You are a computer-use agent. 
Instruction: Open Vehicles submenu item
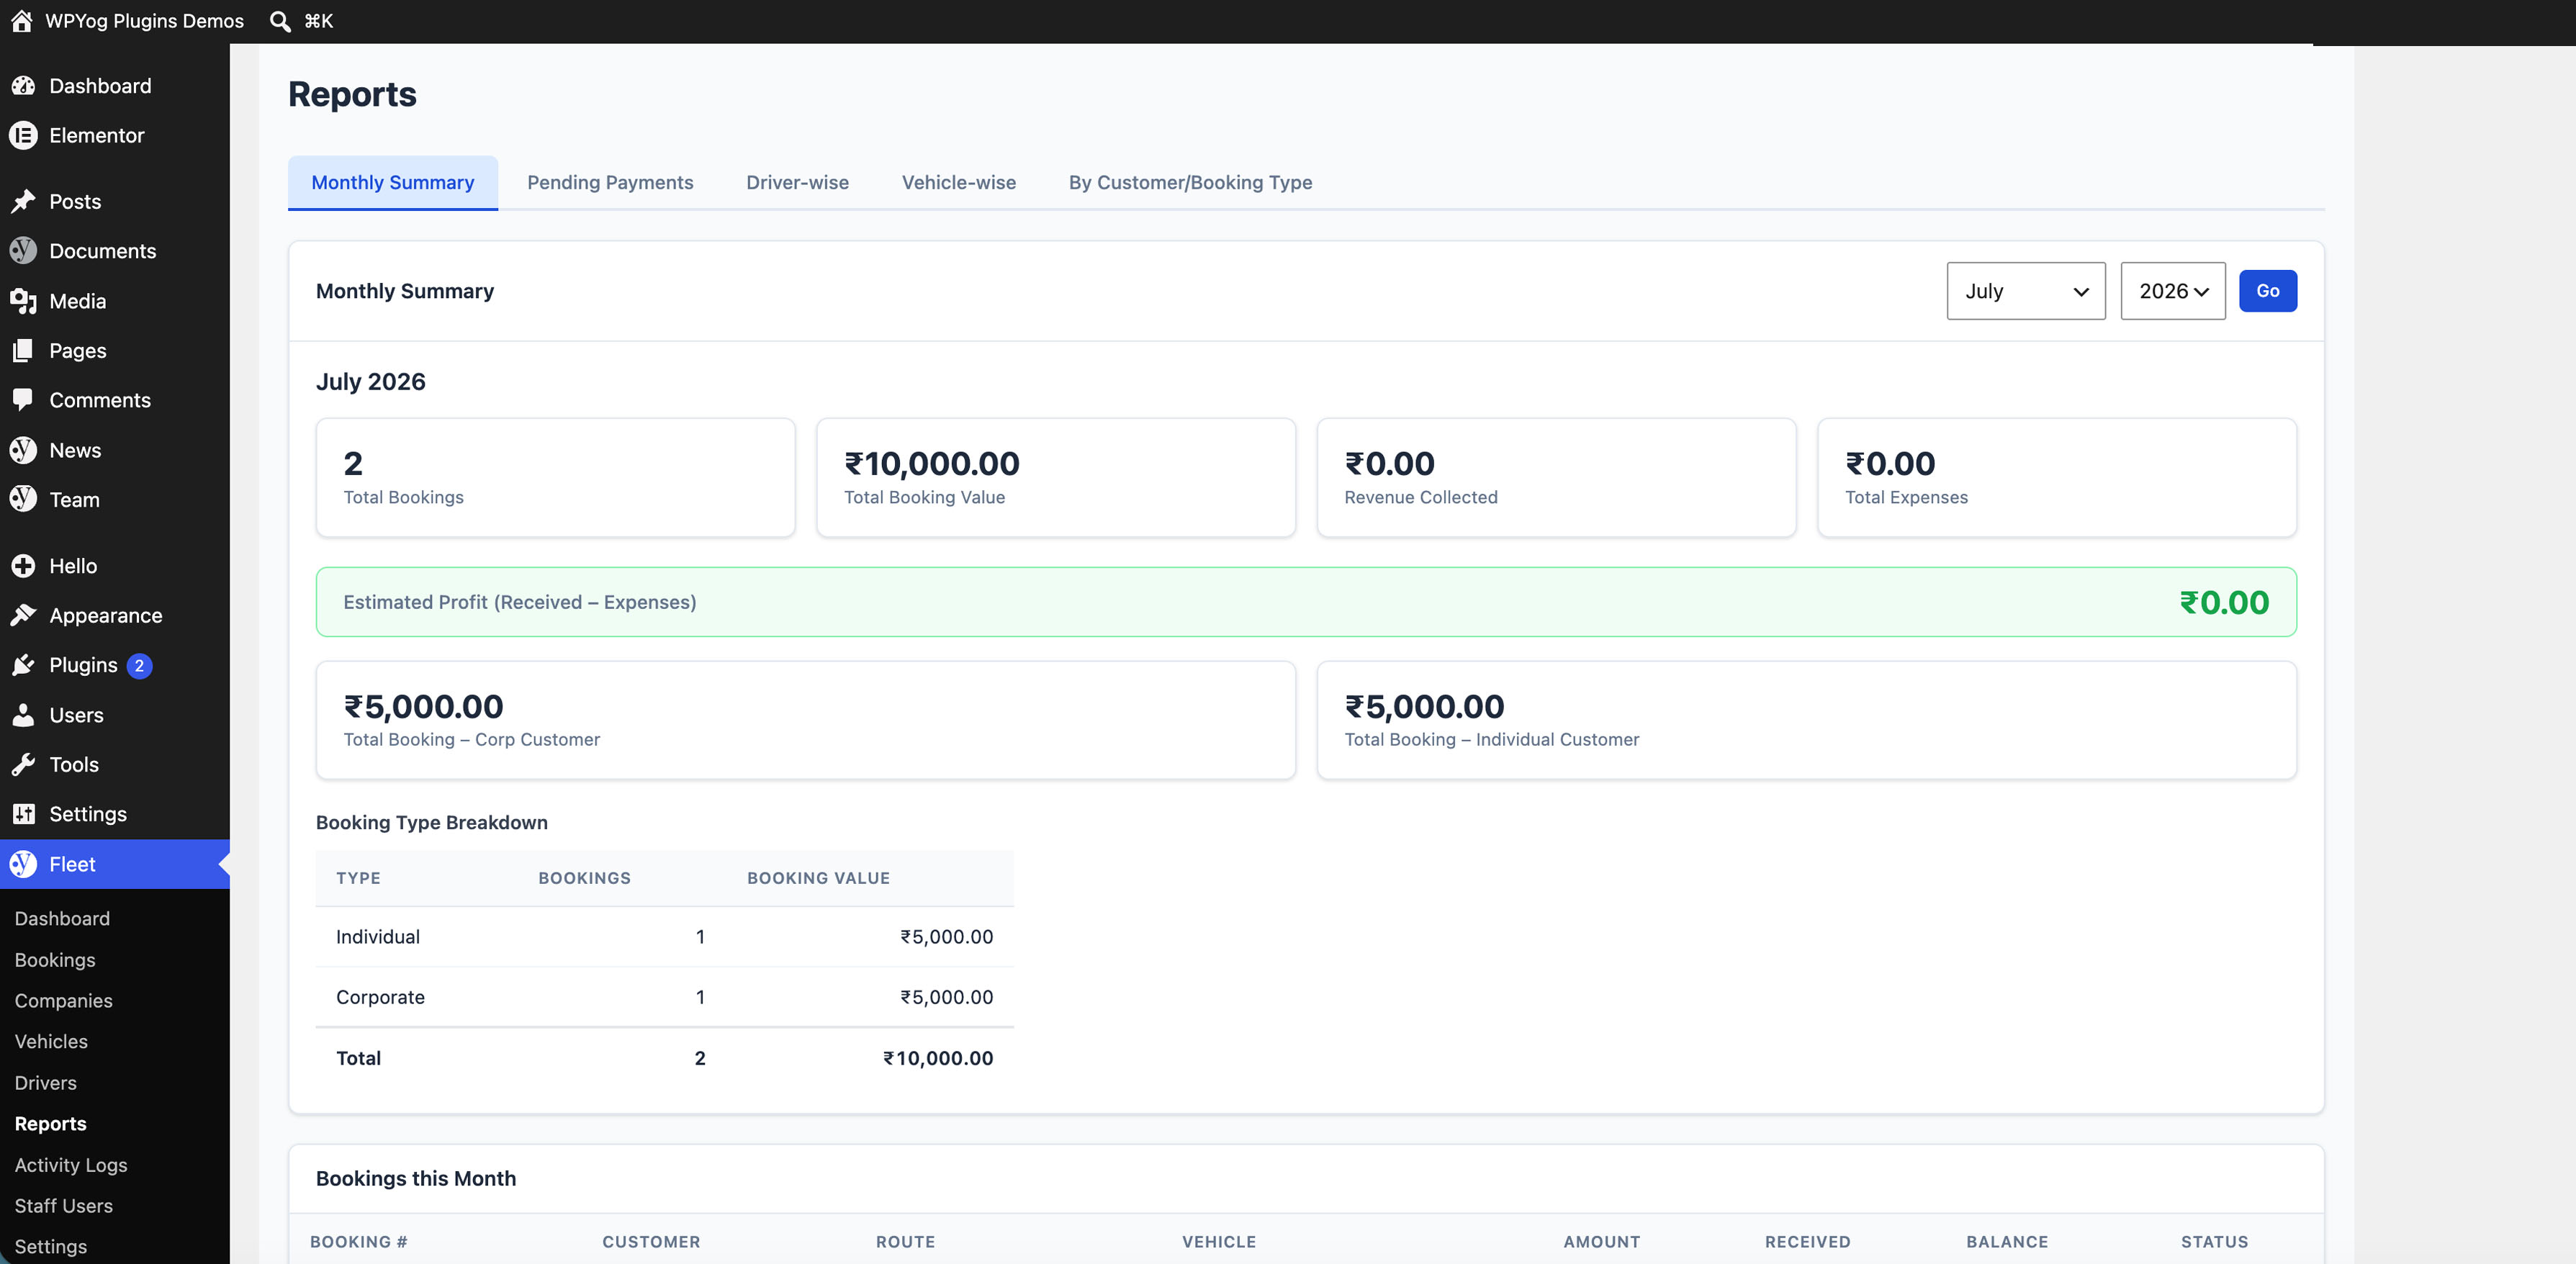click(51, 1042)
